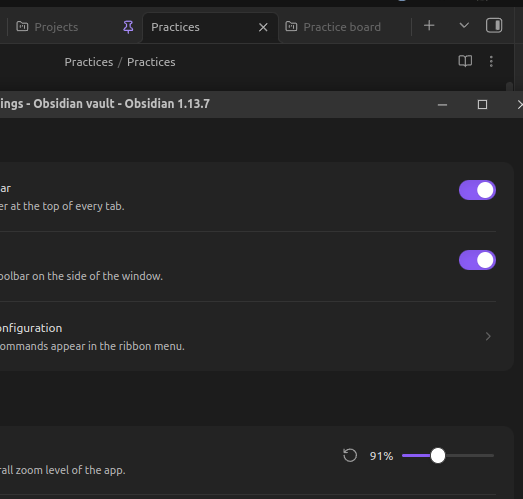
Task: Maximize the settings window
Action: coord(482,105)
